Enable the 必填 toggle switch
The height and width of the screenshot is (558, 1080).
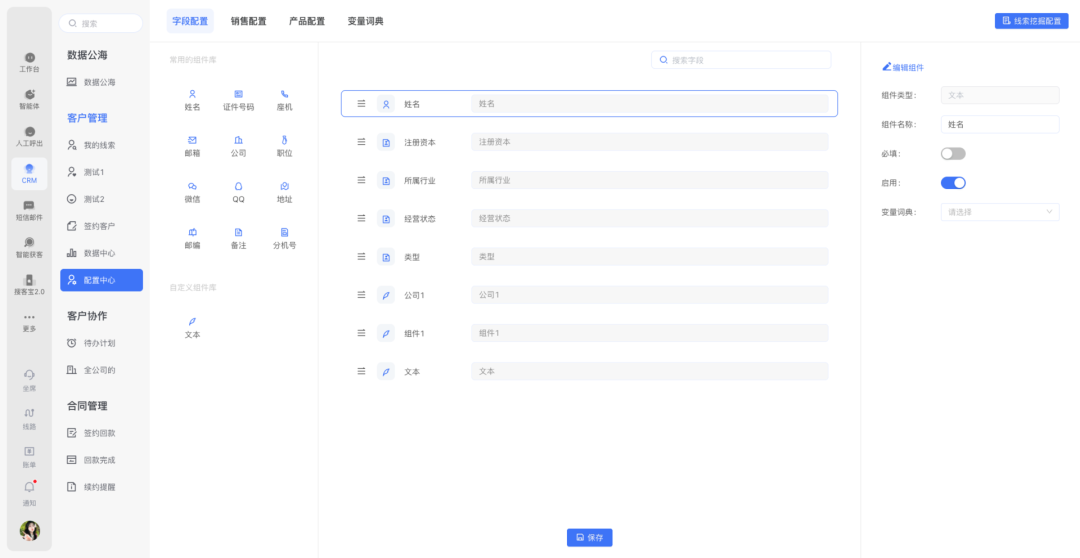(x=953, y=154)
